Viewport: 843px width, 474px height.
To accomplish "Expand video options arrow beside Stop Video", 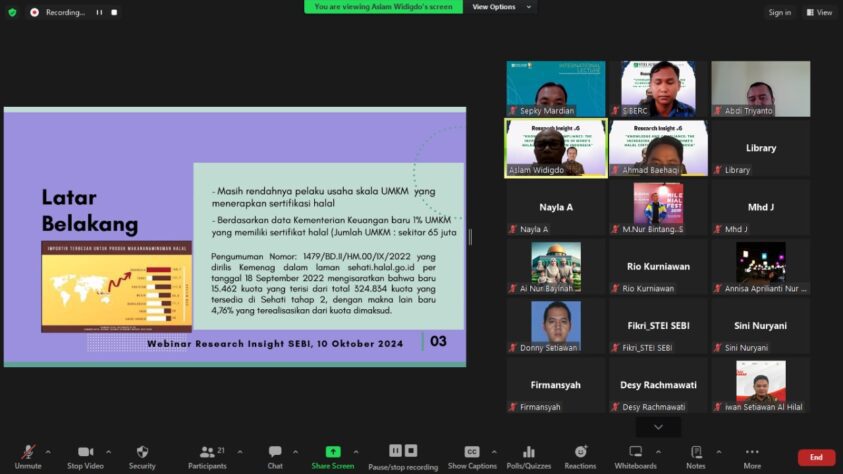I will click(x=108, y=451).
